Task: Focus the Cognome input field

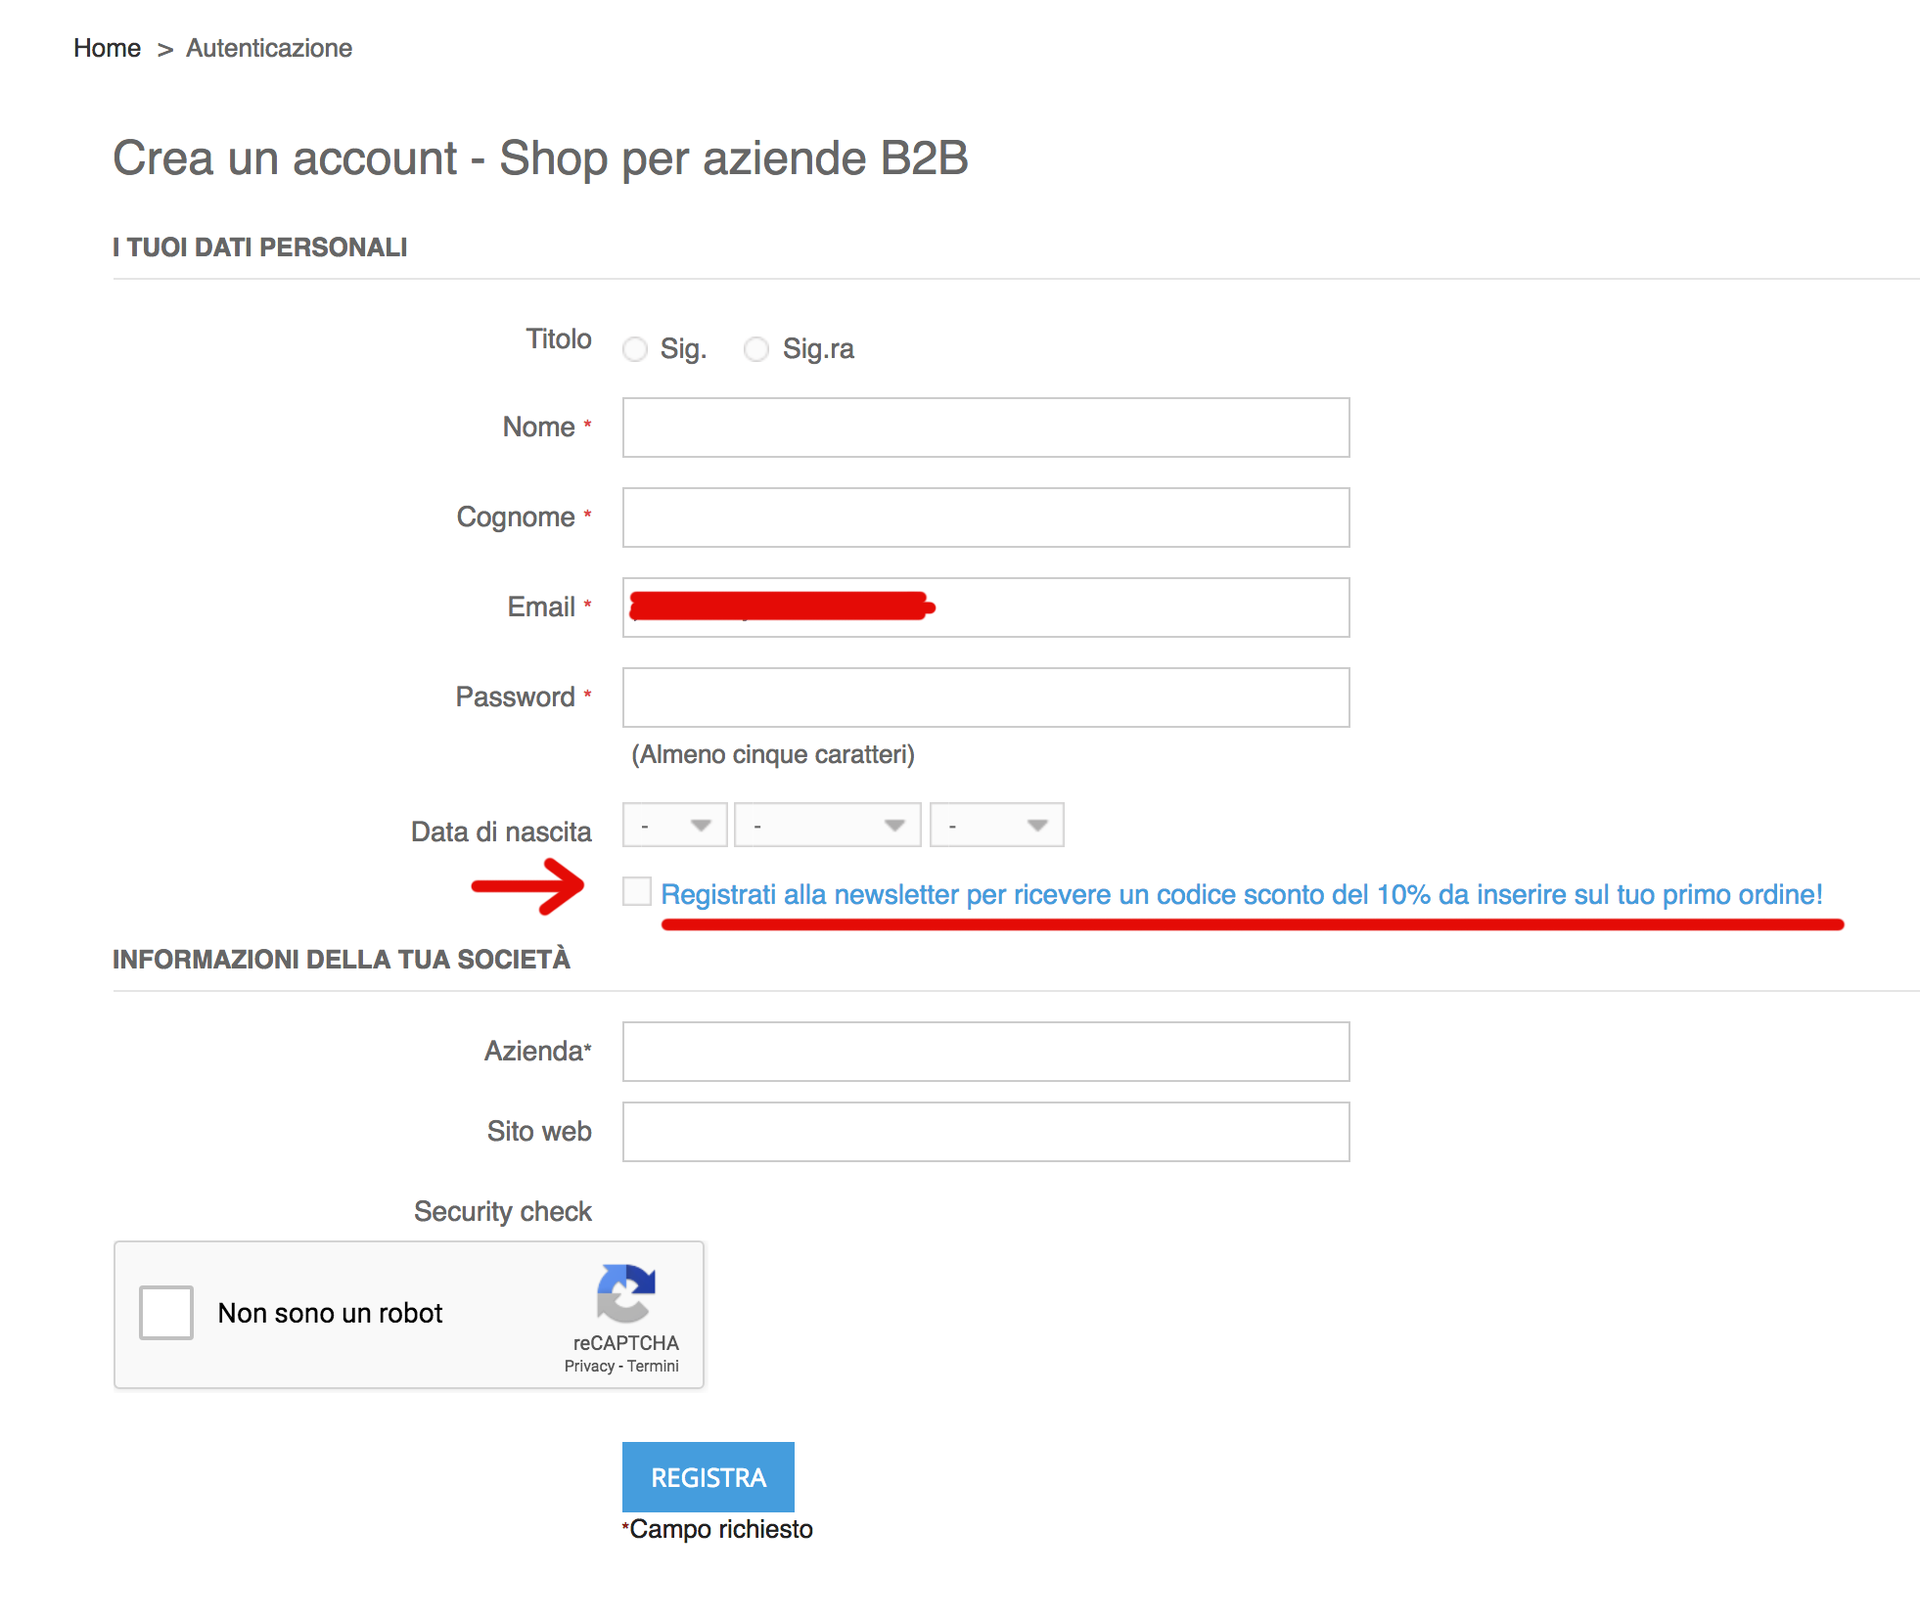Action: tap(985, 518)
